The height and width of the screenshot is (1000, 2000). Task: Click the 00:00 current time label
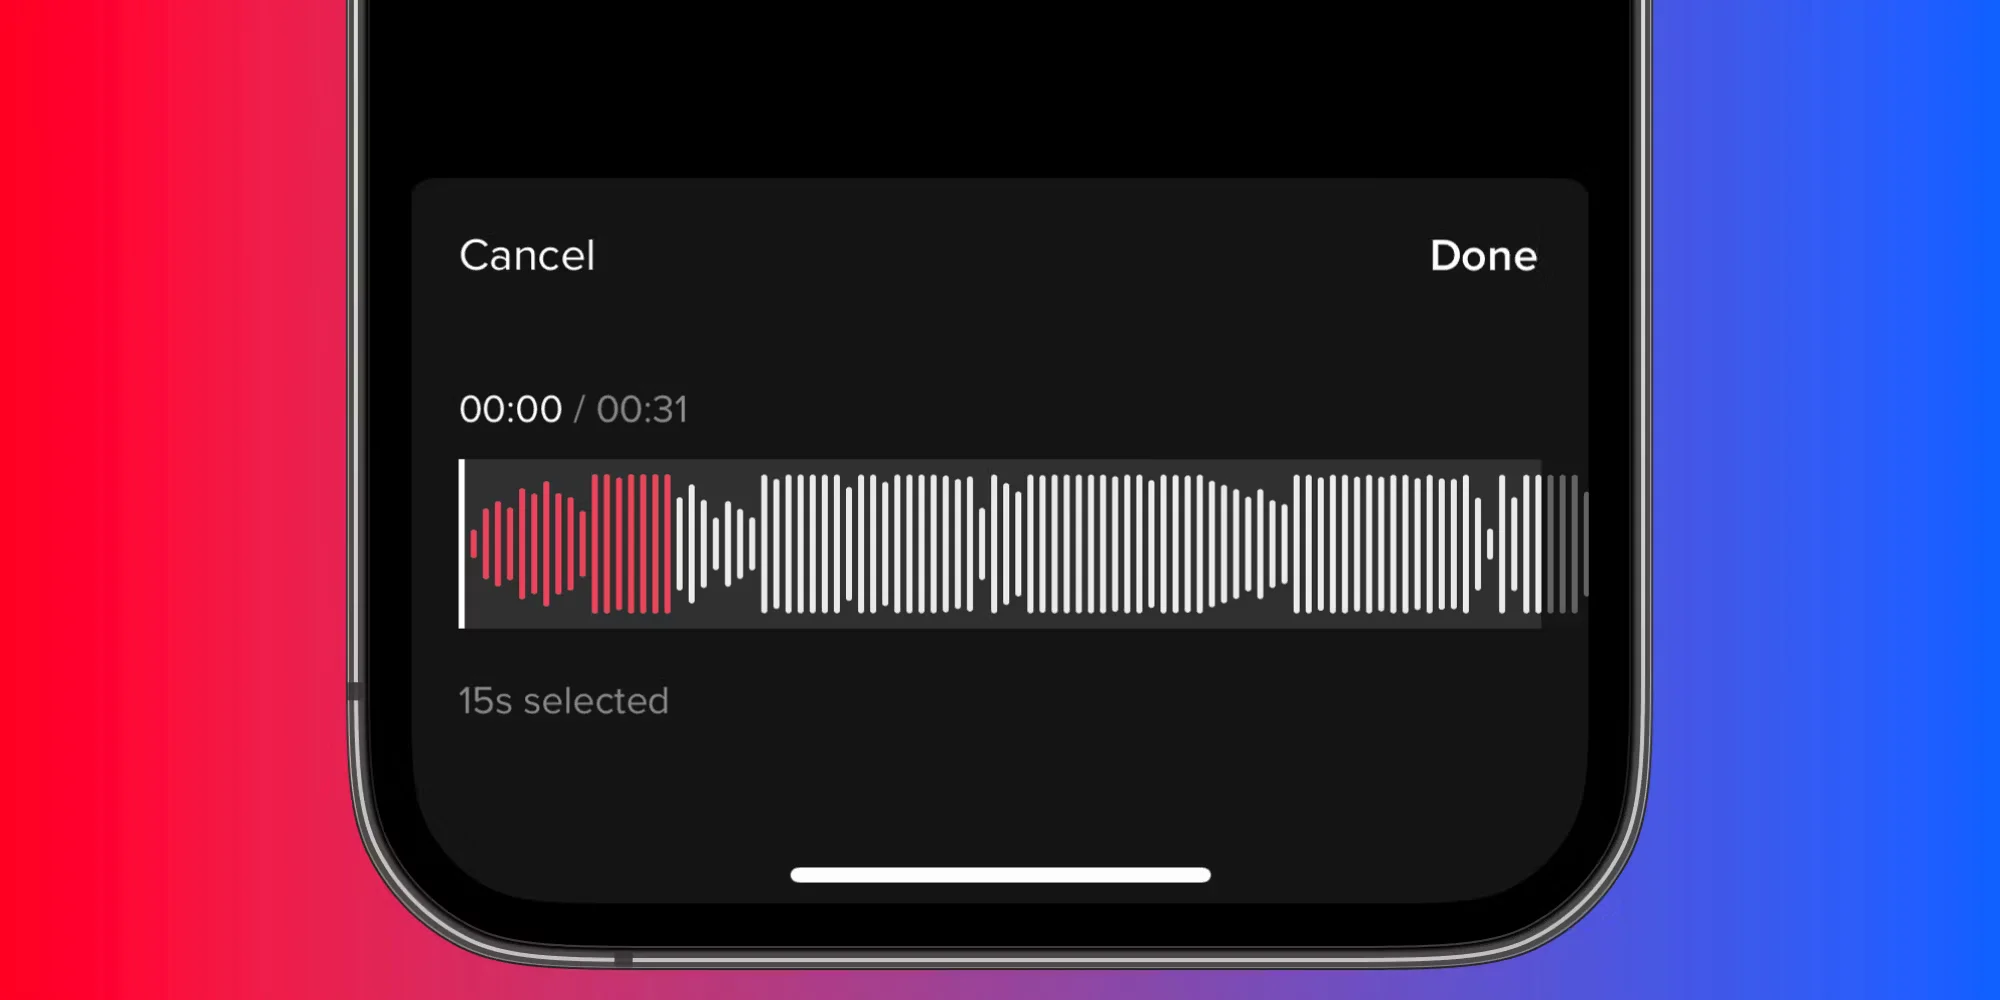510,409
